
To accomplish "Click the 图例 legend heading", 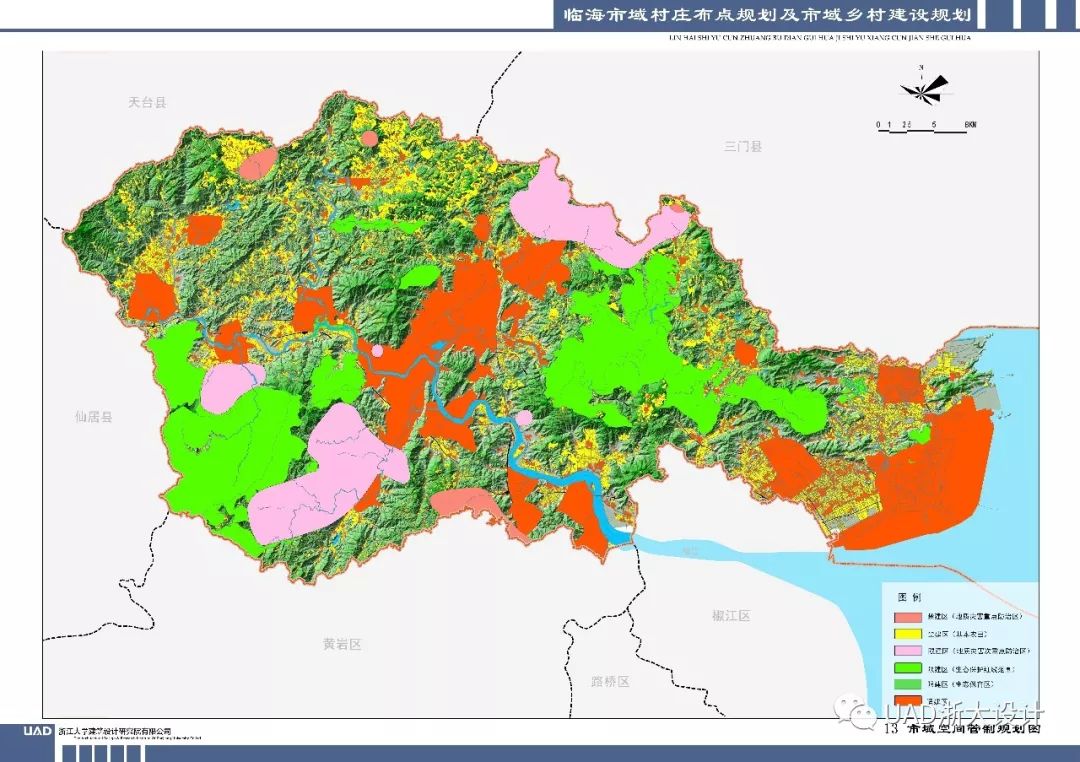I will pos(907,597).
